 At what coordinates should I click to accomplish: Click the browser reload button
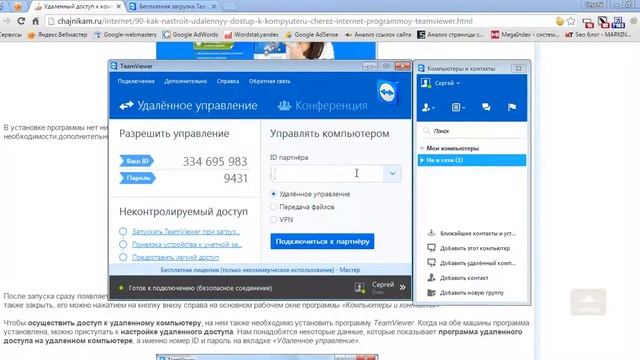pyautogui.click(x=21, y=21)
